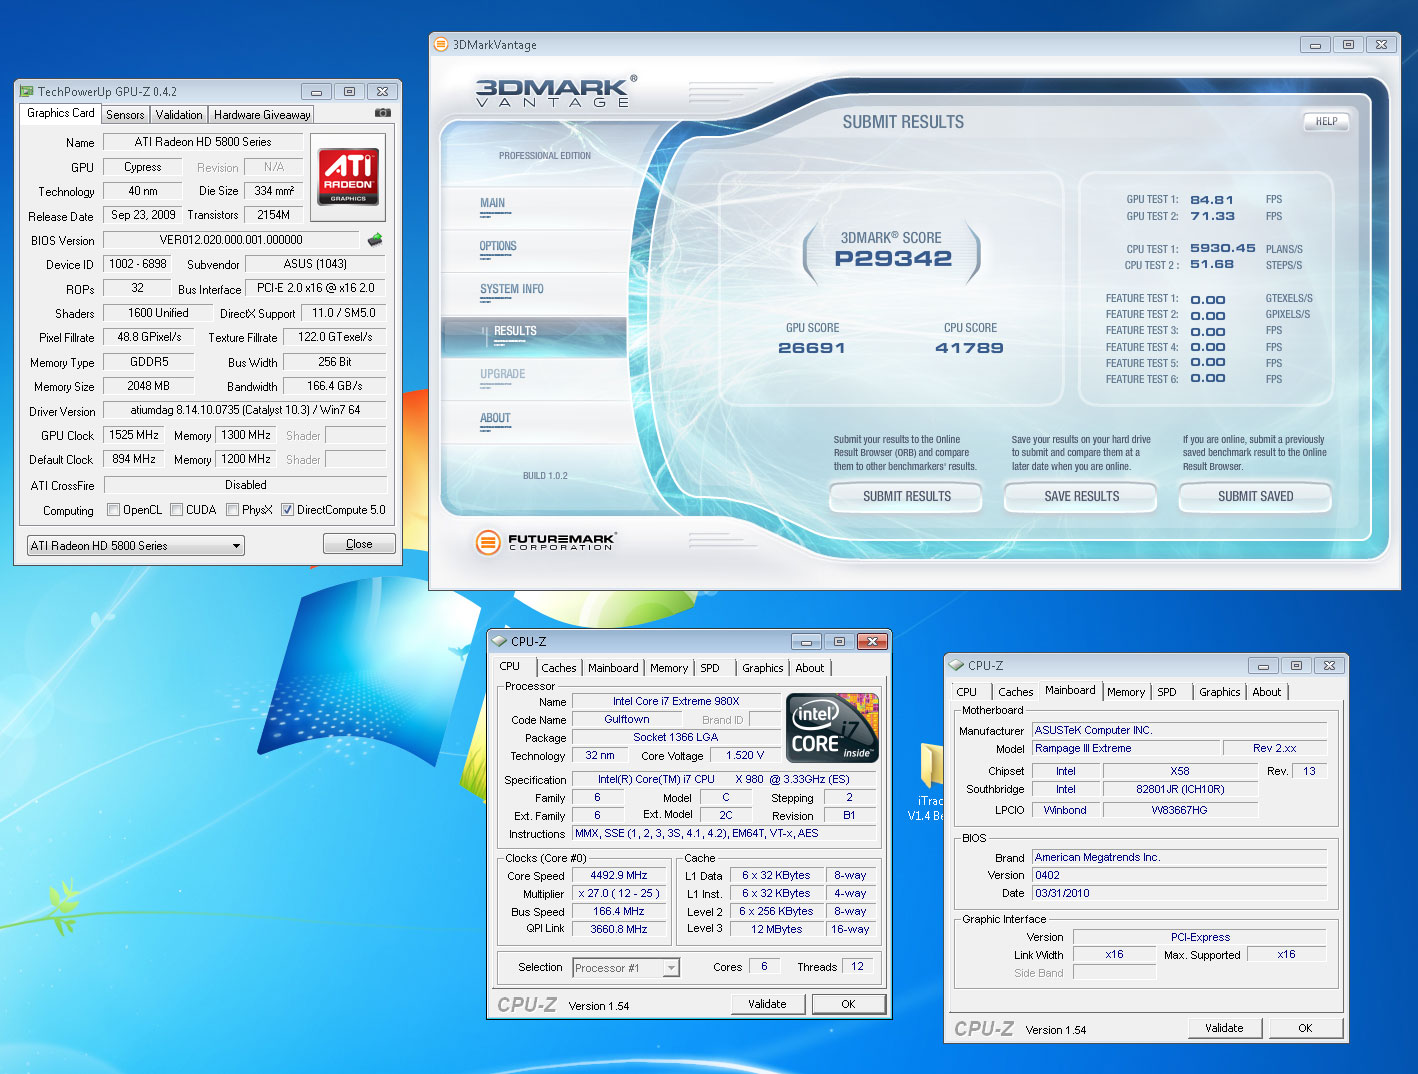
Task: Open the ATI Radeon HD 5800 Series dropdown
Action: click(x=136, y=546)
